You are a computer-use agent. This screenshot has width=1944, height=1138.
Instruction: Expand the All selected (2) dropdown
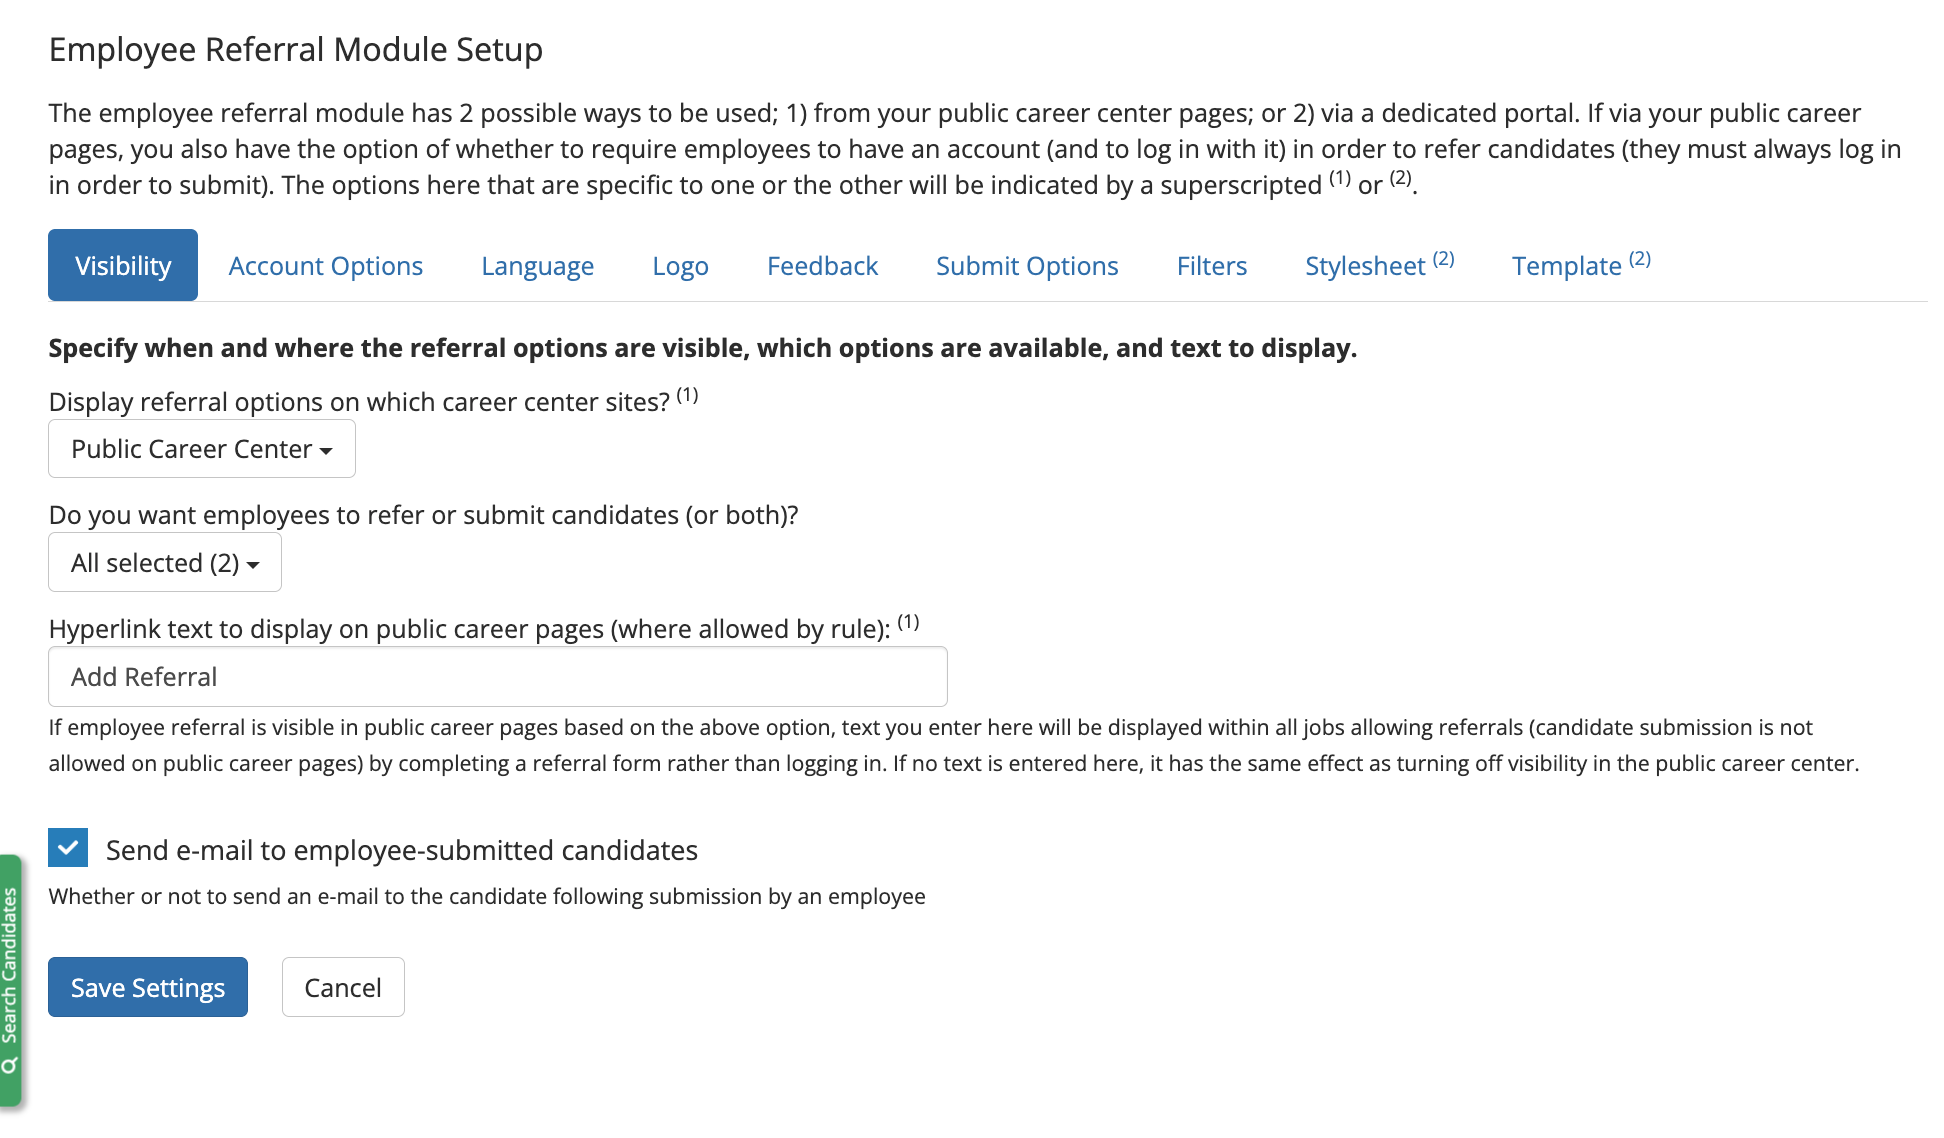pyautogui.click(x=164, y=563)
